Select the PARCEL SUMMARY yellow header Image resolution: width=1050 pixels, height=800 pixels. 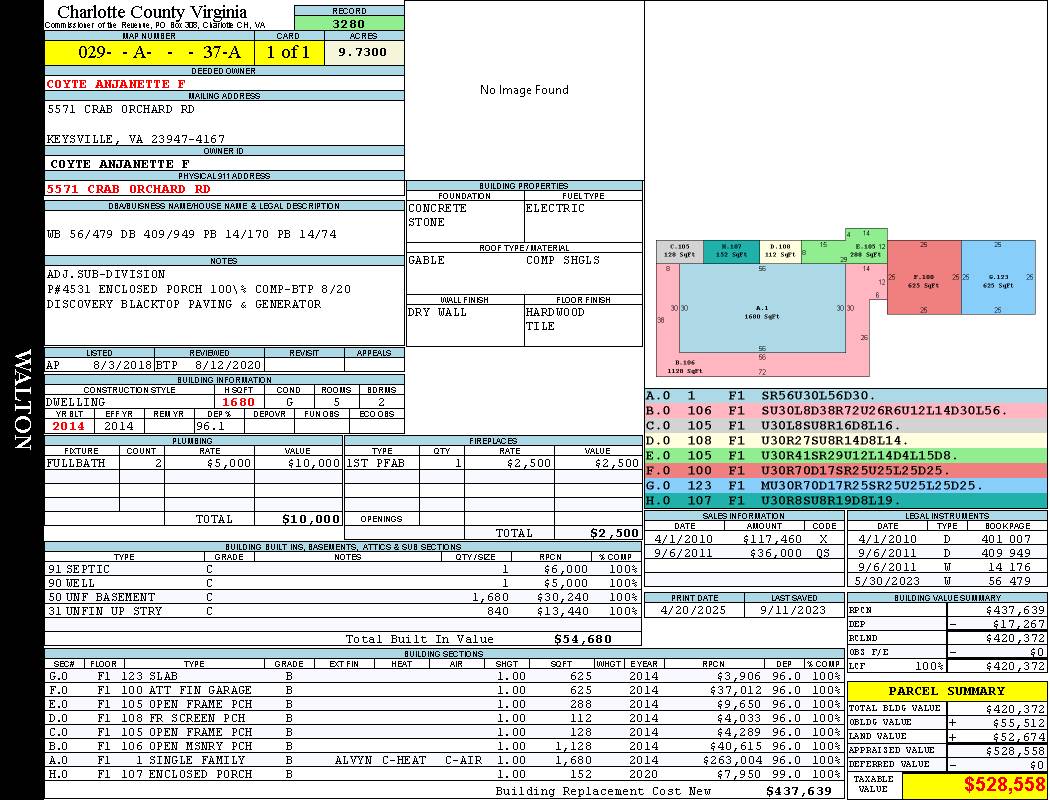947,691
